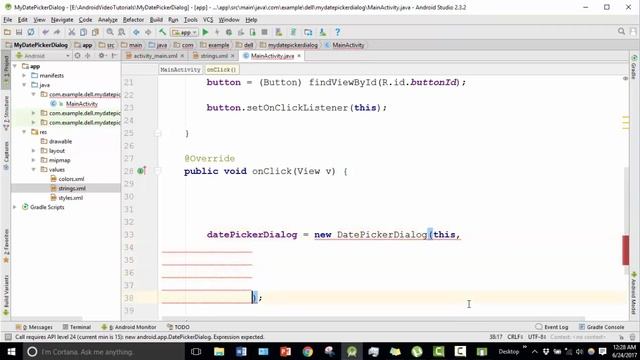Expand the manifests folder

[24, 76]
